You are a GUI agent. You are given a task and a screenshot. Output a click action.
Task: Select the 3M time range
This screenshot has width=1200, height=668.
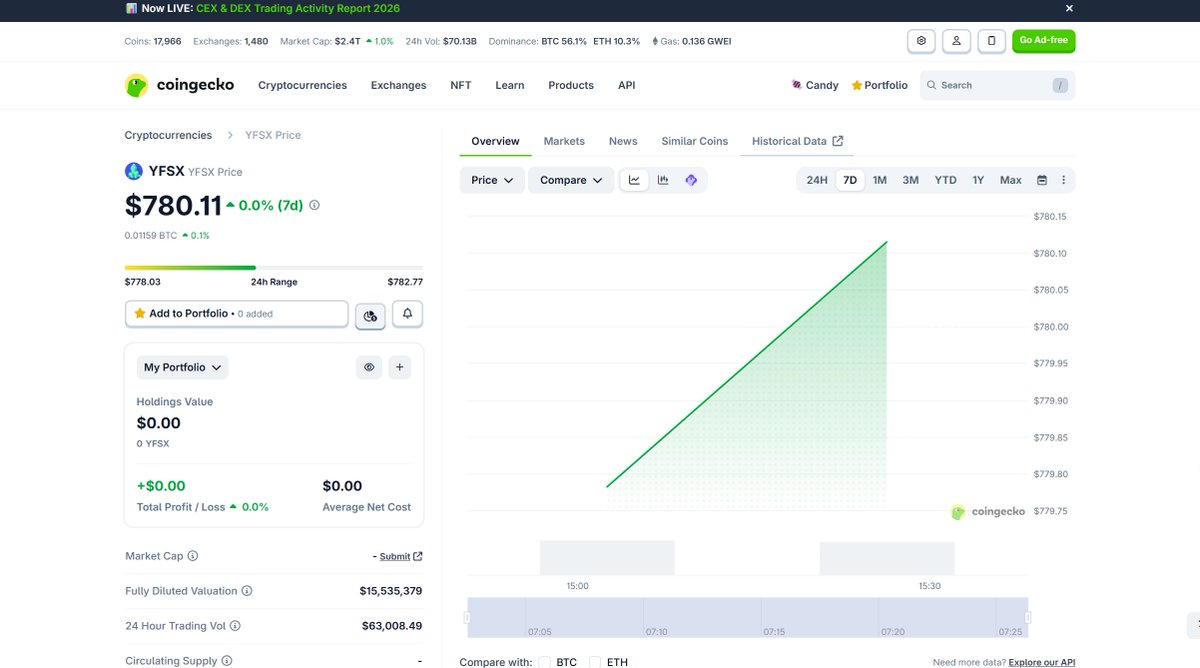pos(910,180)
